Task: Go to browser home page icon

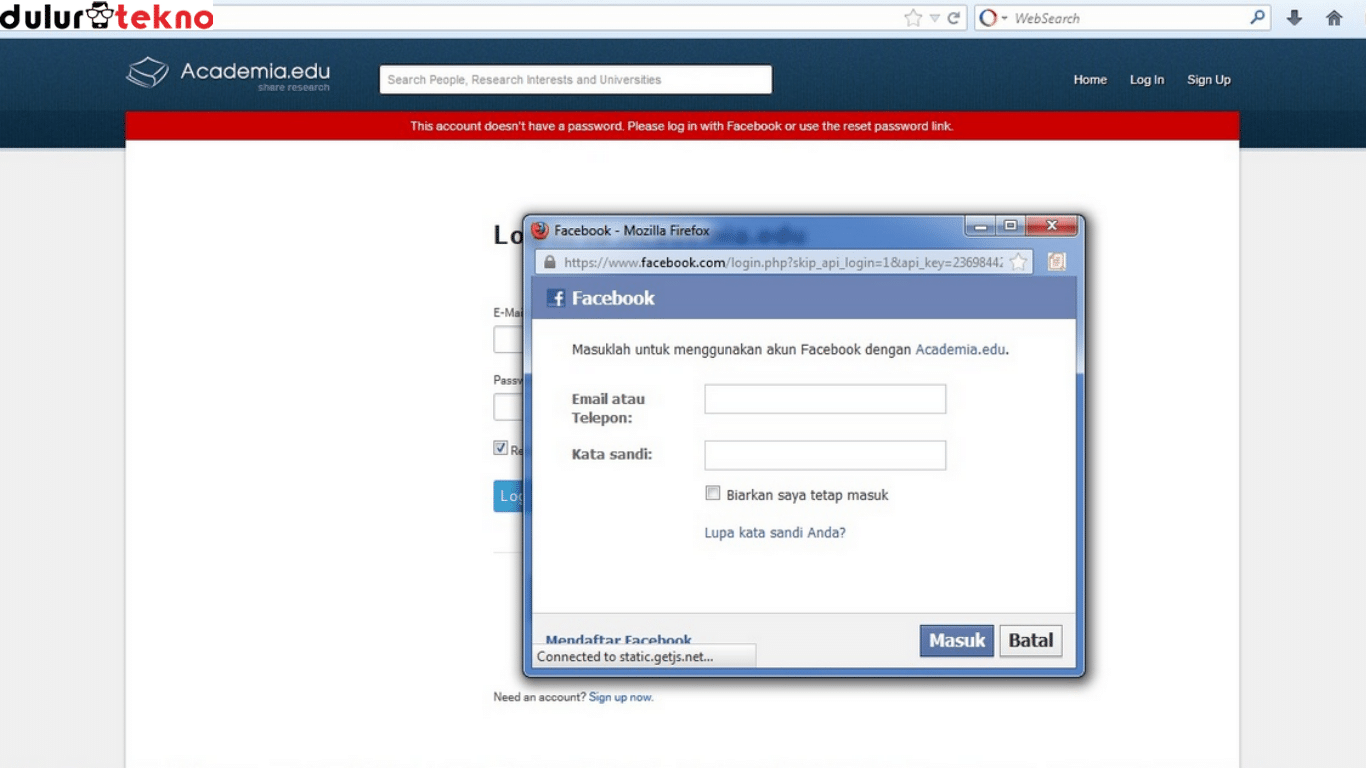Action: click(x=1334, y=18)
